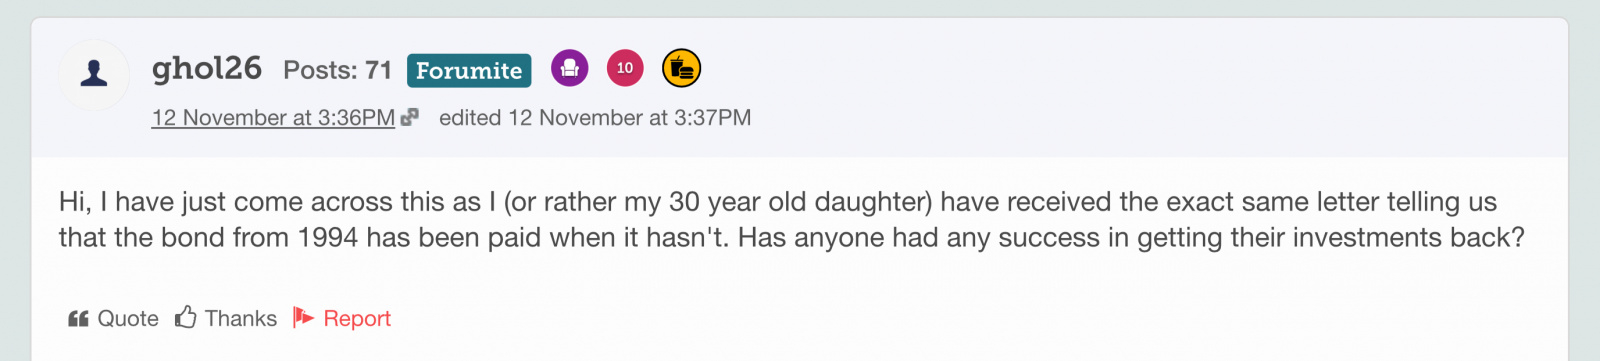Click the default user avatar for ghol26
1600x361 pixels.
pos(94,74)
